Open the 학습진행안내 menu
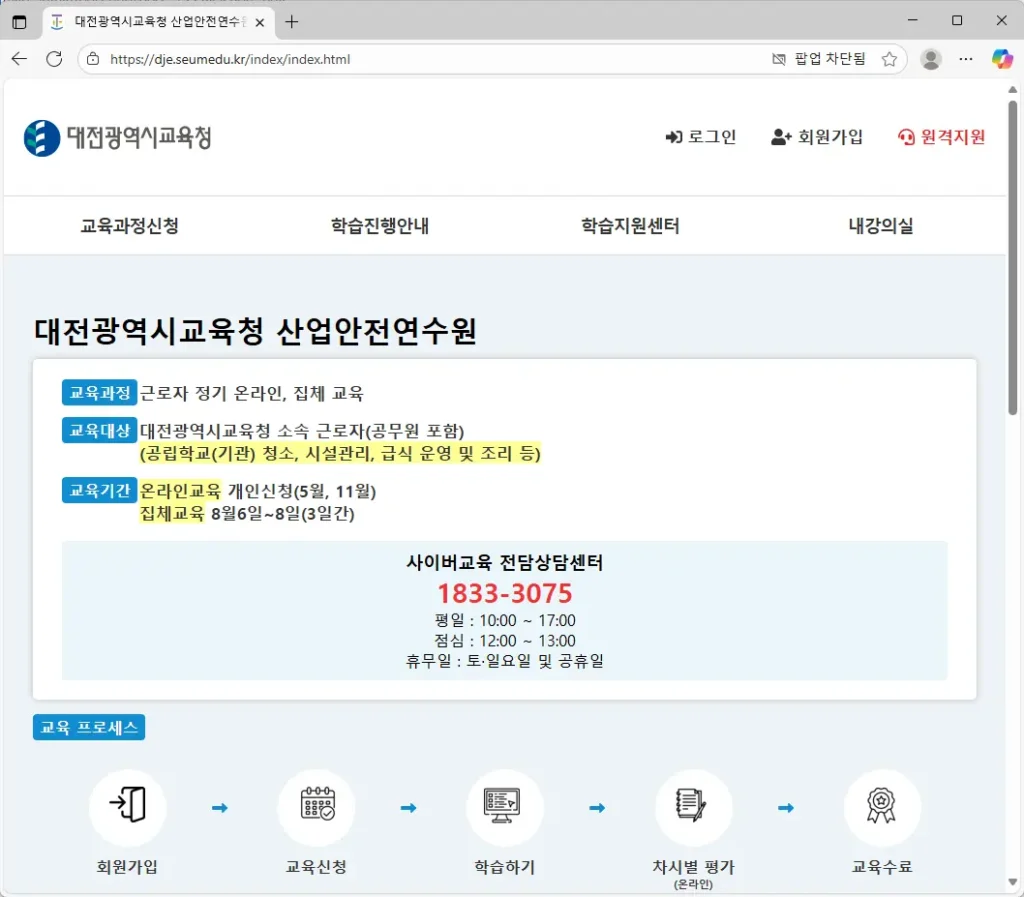1024x897 pixels. pos(380,226)
